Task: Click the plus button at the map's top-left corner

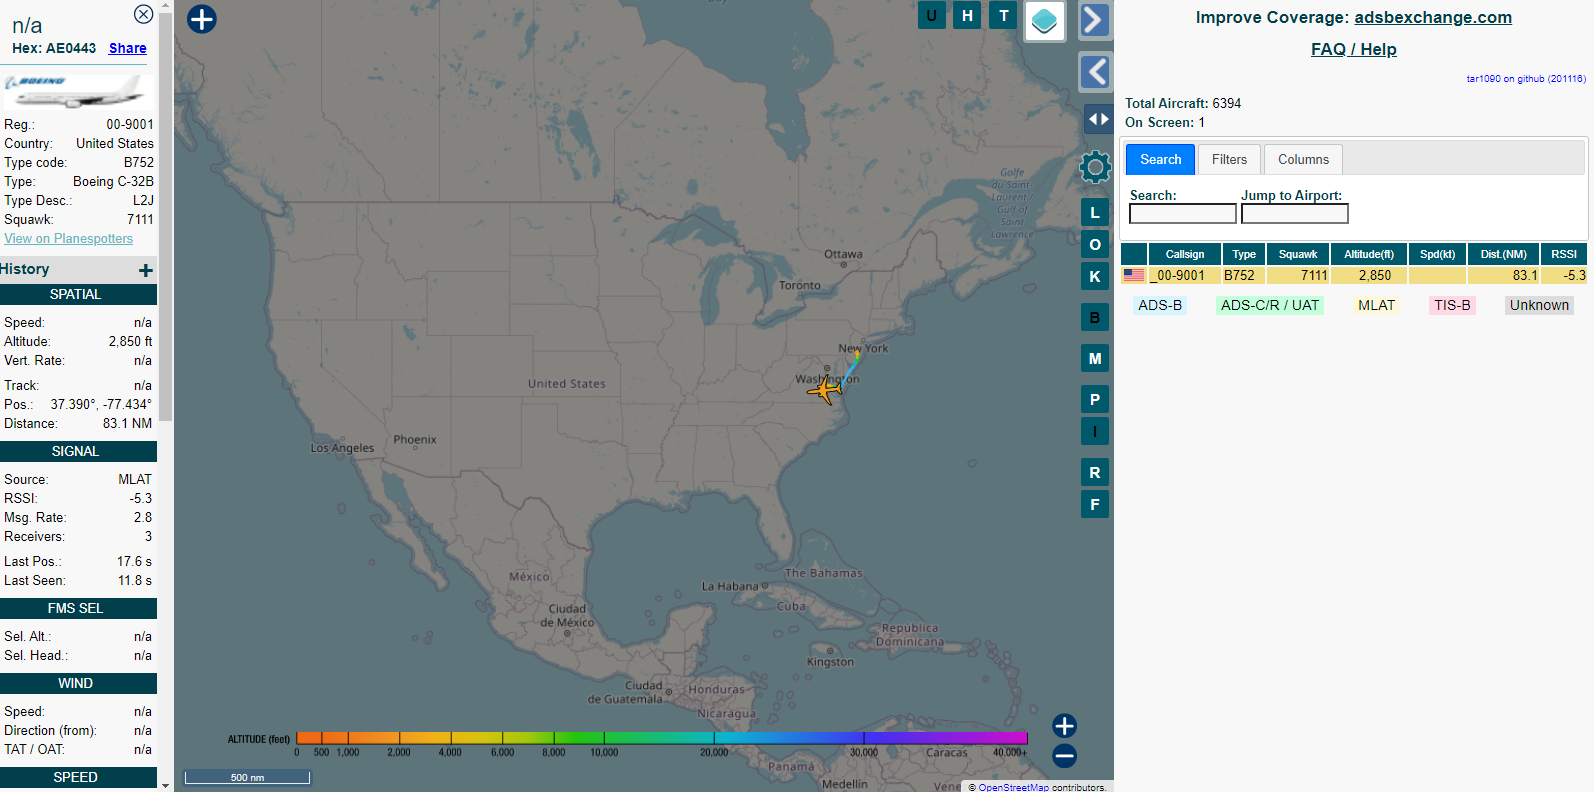Action: tap(202, 19)
